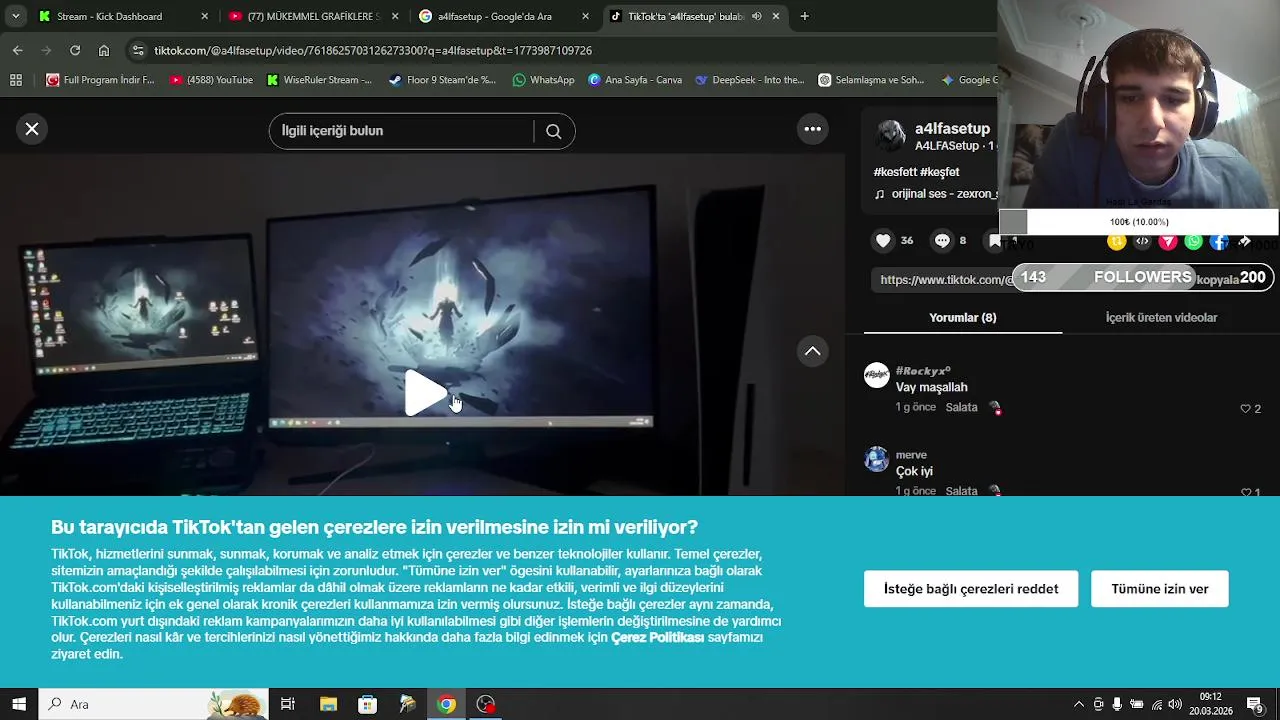
Task: Mute the TikTok tab via speaker icon
Action: (x=756, y=16)
